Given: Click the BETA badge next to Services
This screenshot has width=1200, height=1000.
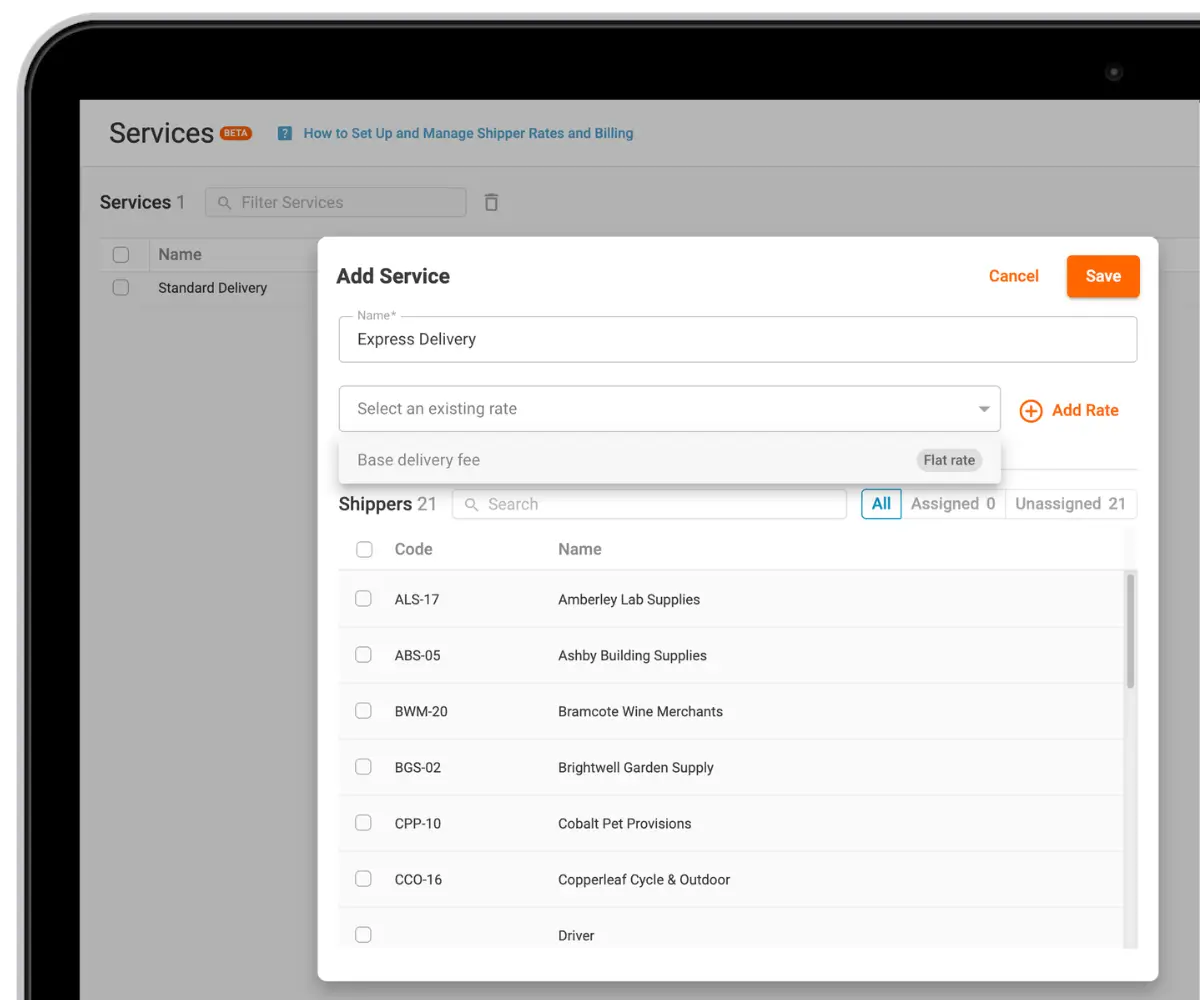Looking at the screenshot, I should click(236, 133).
